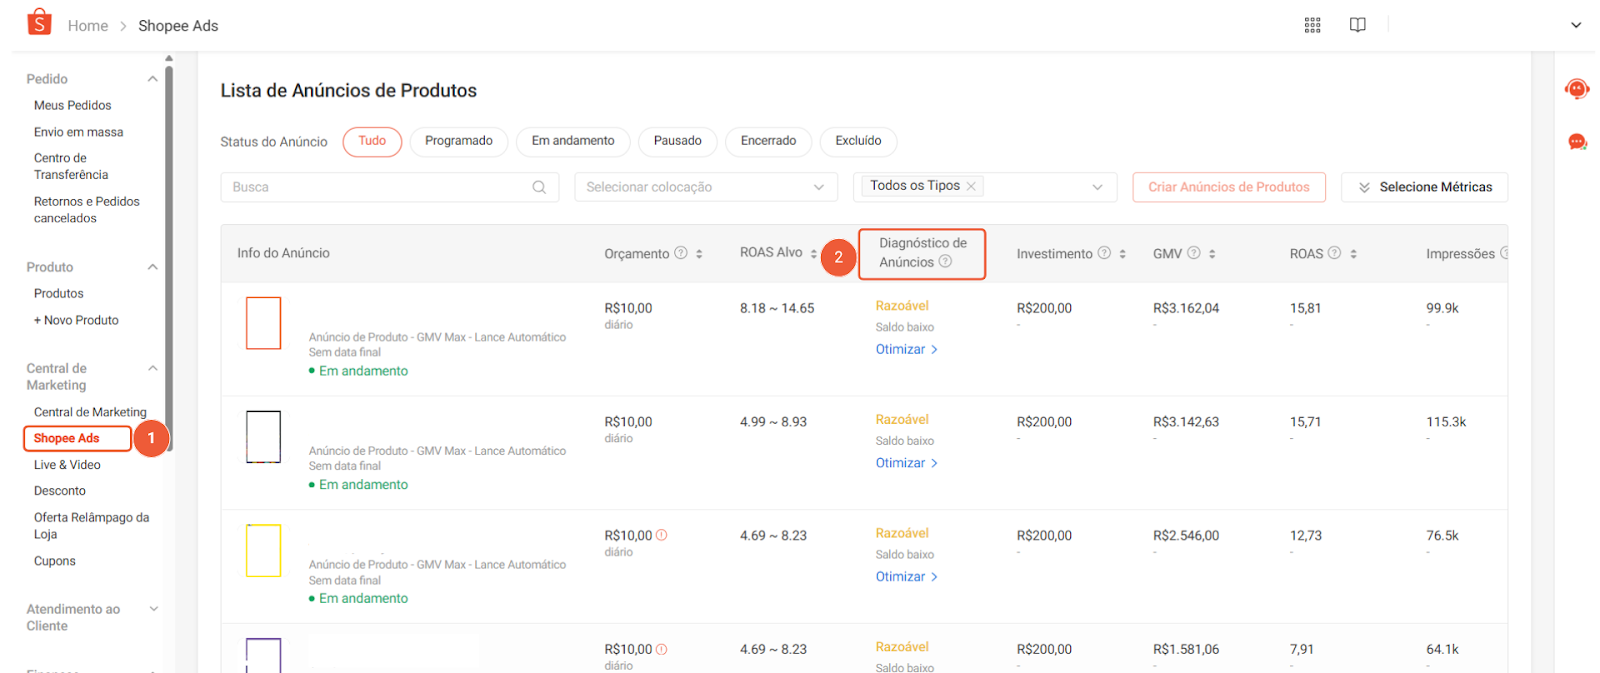Collapse the Central de Marketing section
This screenshot has width=1600, height=673.
coord(153,368)
